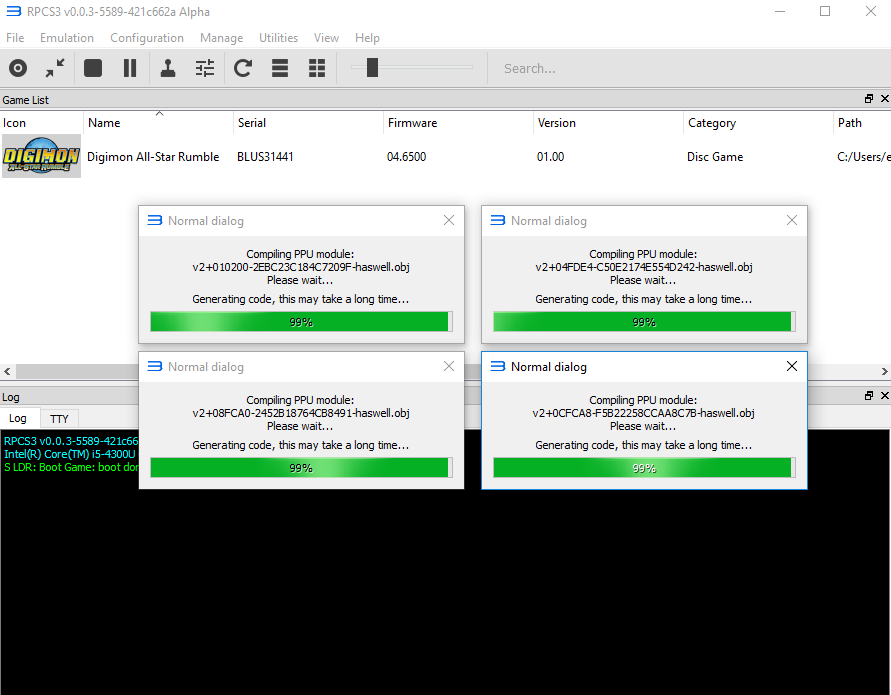Open the File menu
Viewport: 891px width, 695px height.
(15, 38)
